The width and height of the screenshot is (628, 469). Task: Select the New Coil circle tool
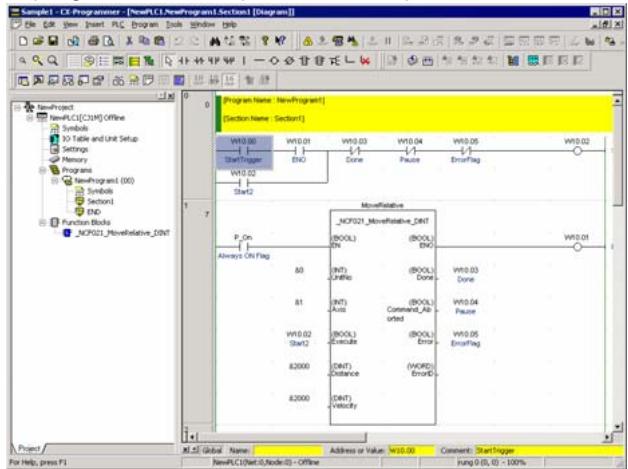pos(274,61)
